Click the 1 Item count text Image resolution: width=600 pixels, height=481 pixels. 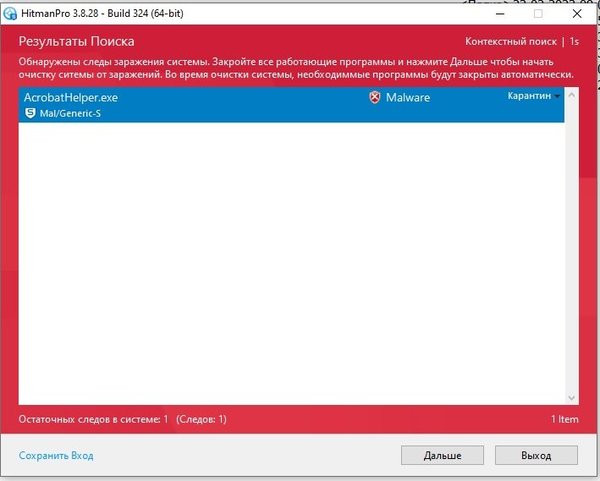564,419
